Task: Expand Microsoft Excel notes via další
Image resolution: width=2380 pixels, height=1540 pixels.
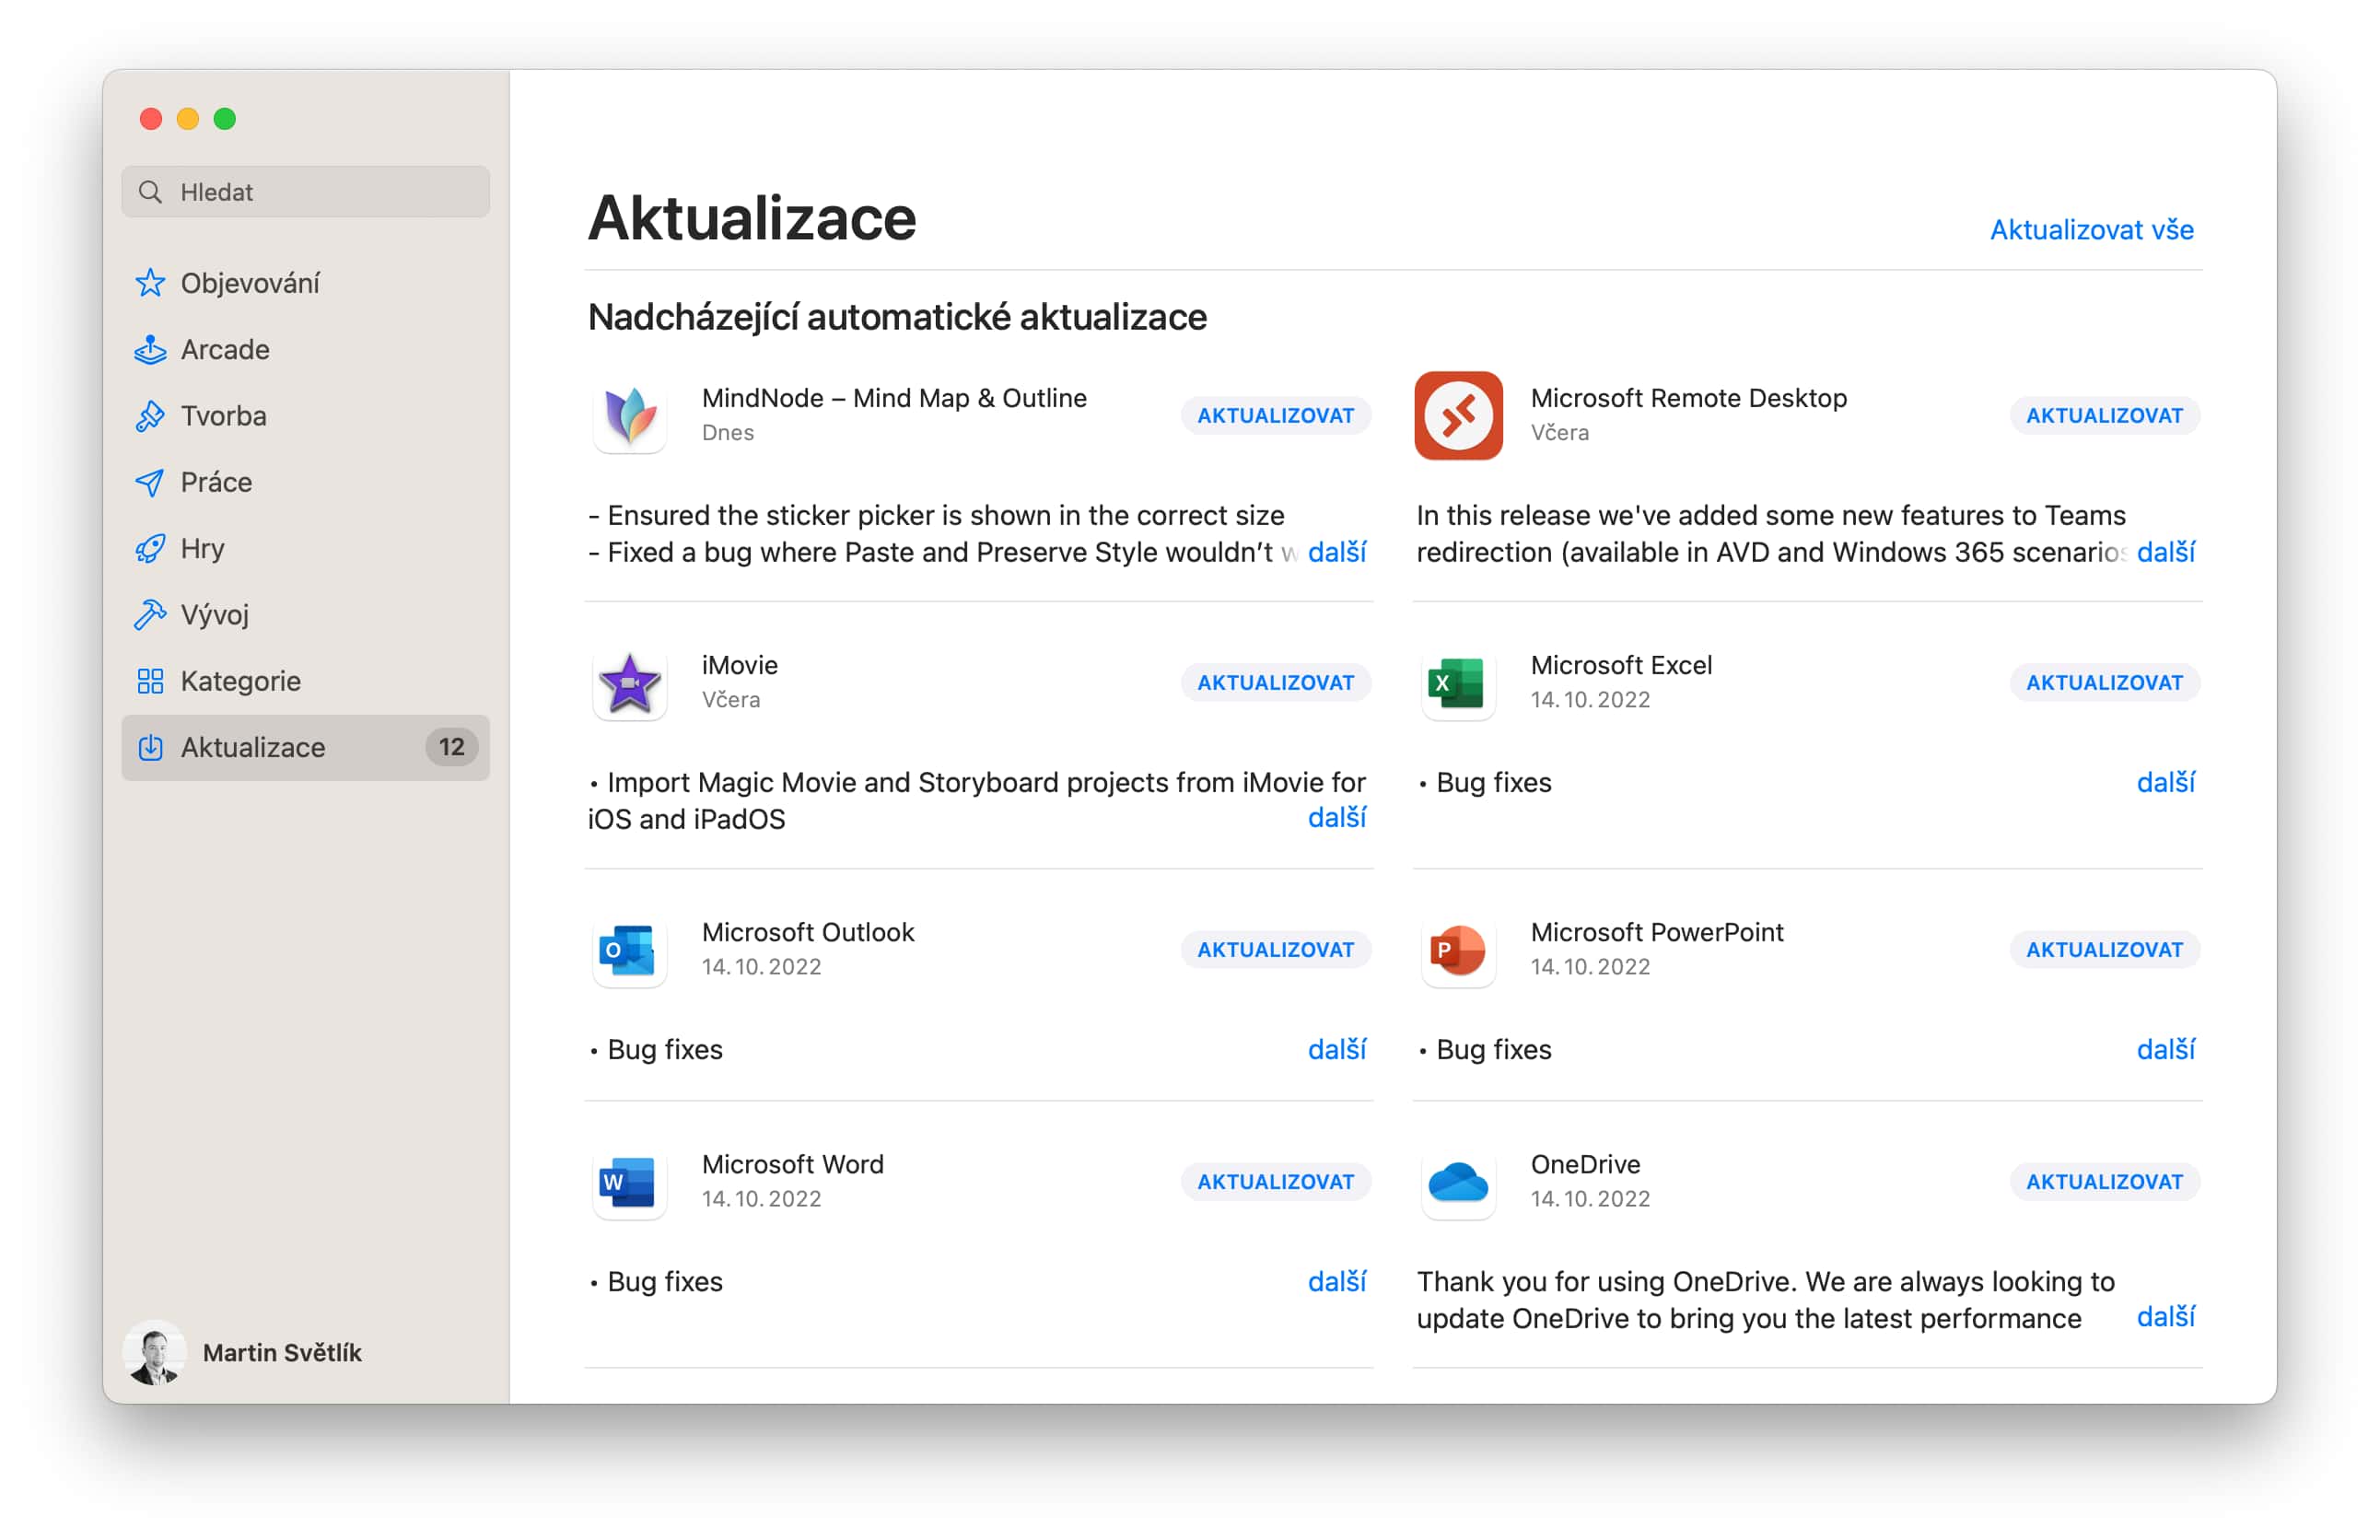Action: [x=2166, y=783]
